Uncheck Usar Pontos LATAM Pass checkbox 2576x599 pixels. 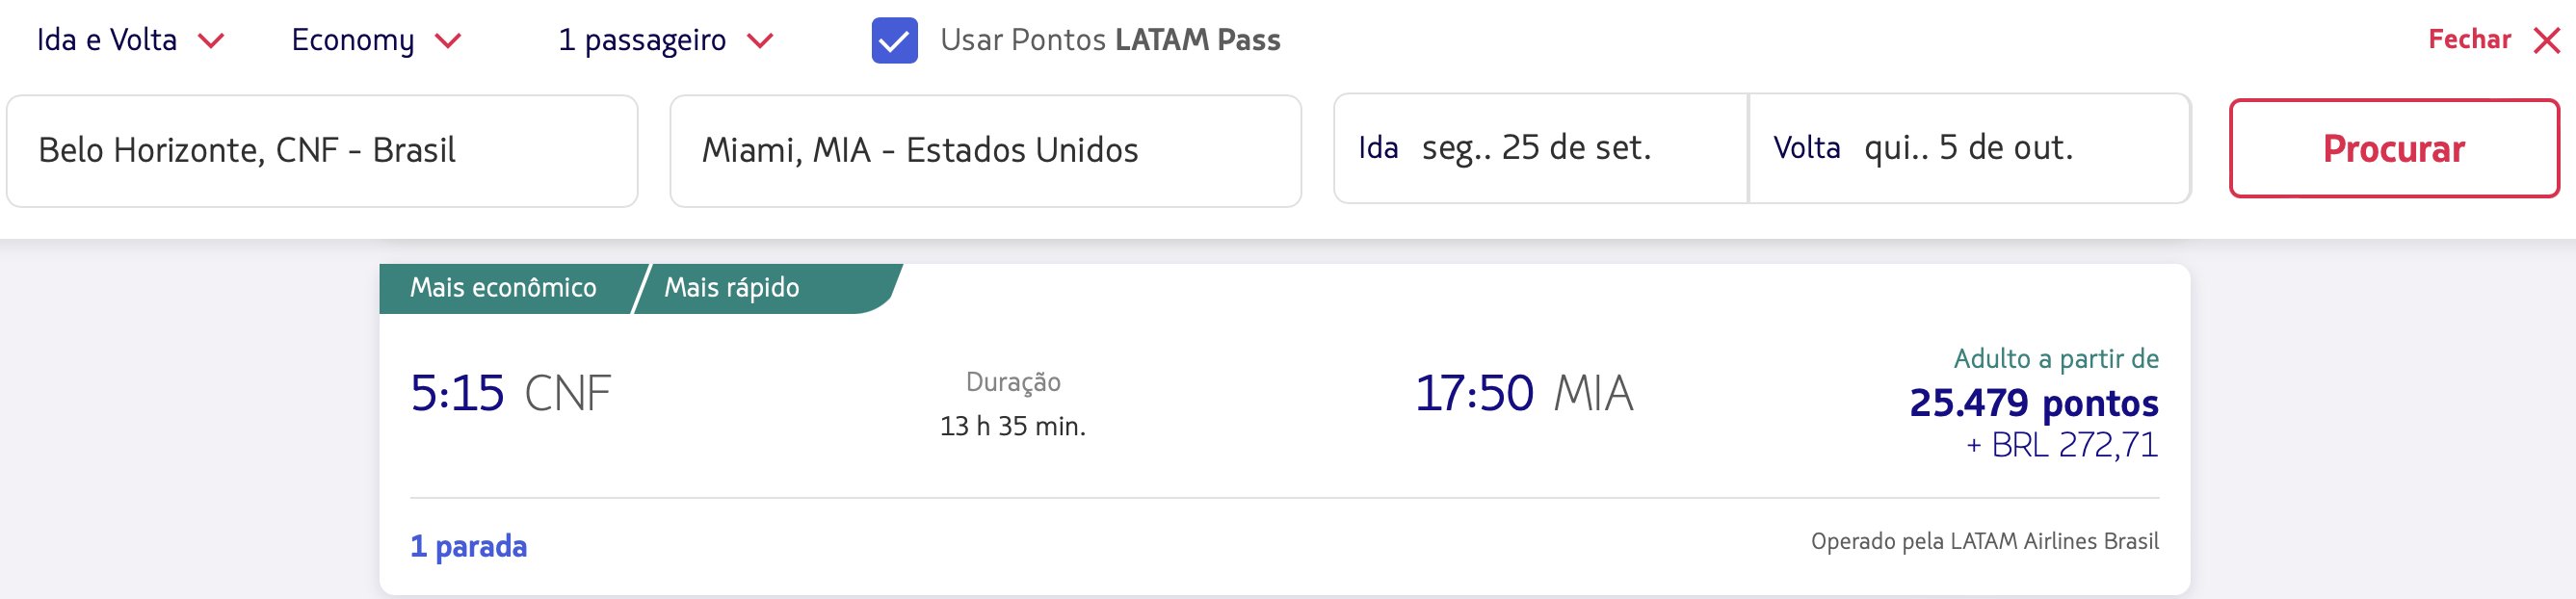pyautogui.click(x=894, y=41)
